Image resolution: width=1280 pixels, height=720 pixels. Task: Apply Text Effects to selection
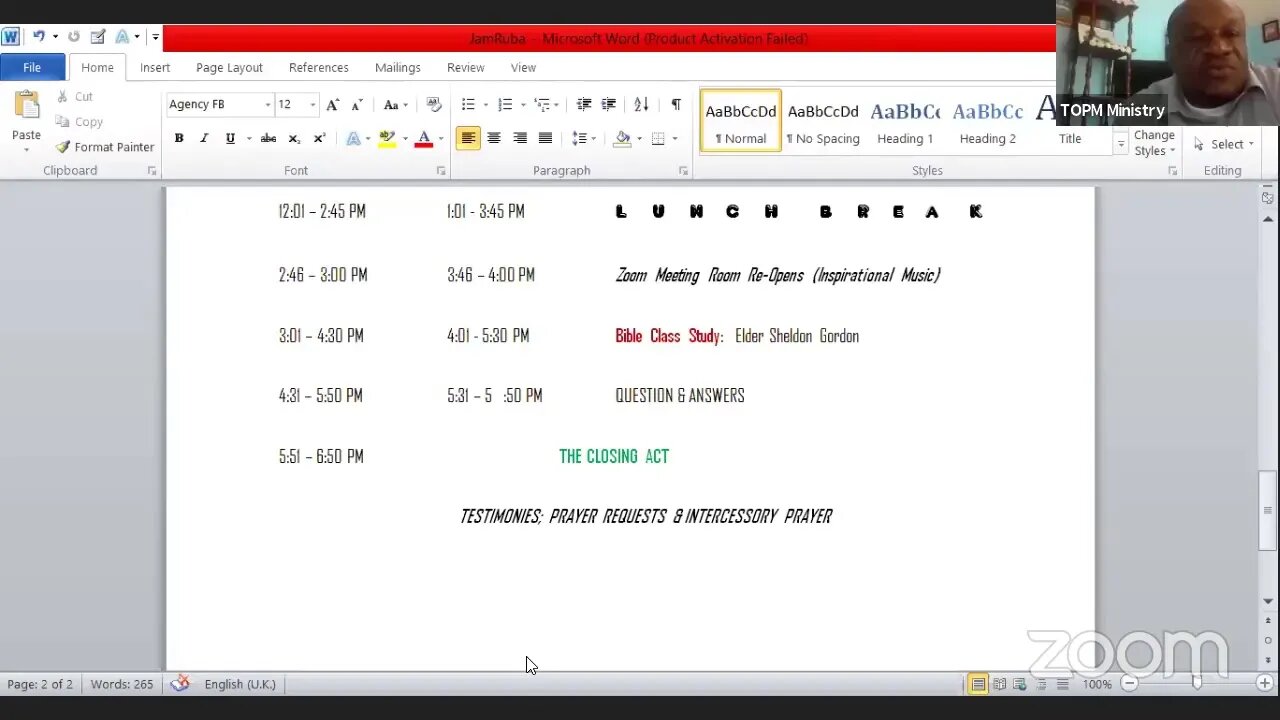click(x=353, y=139)
